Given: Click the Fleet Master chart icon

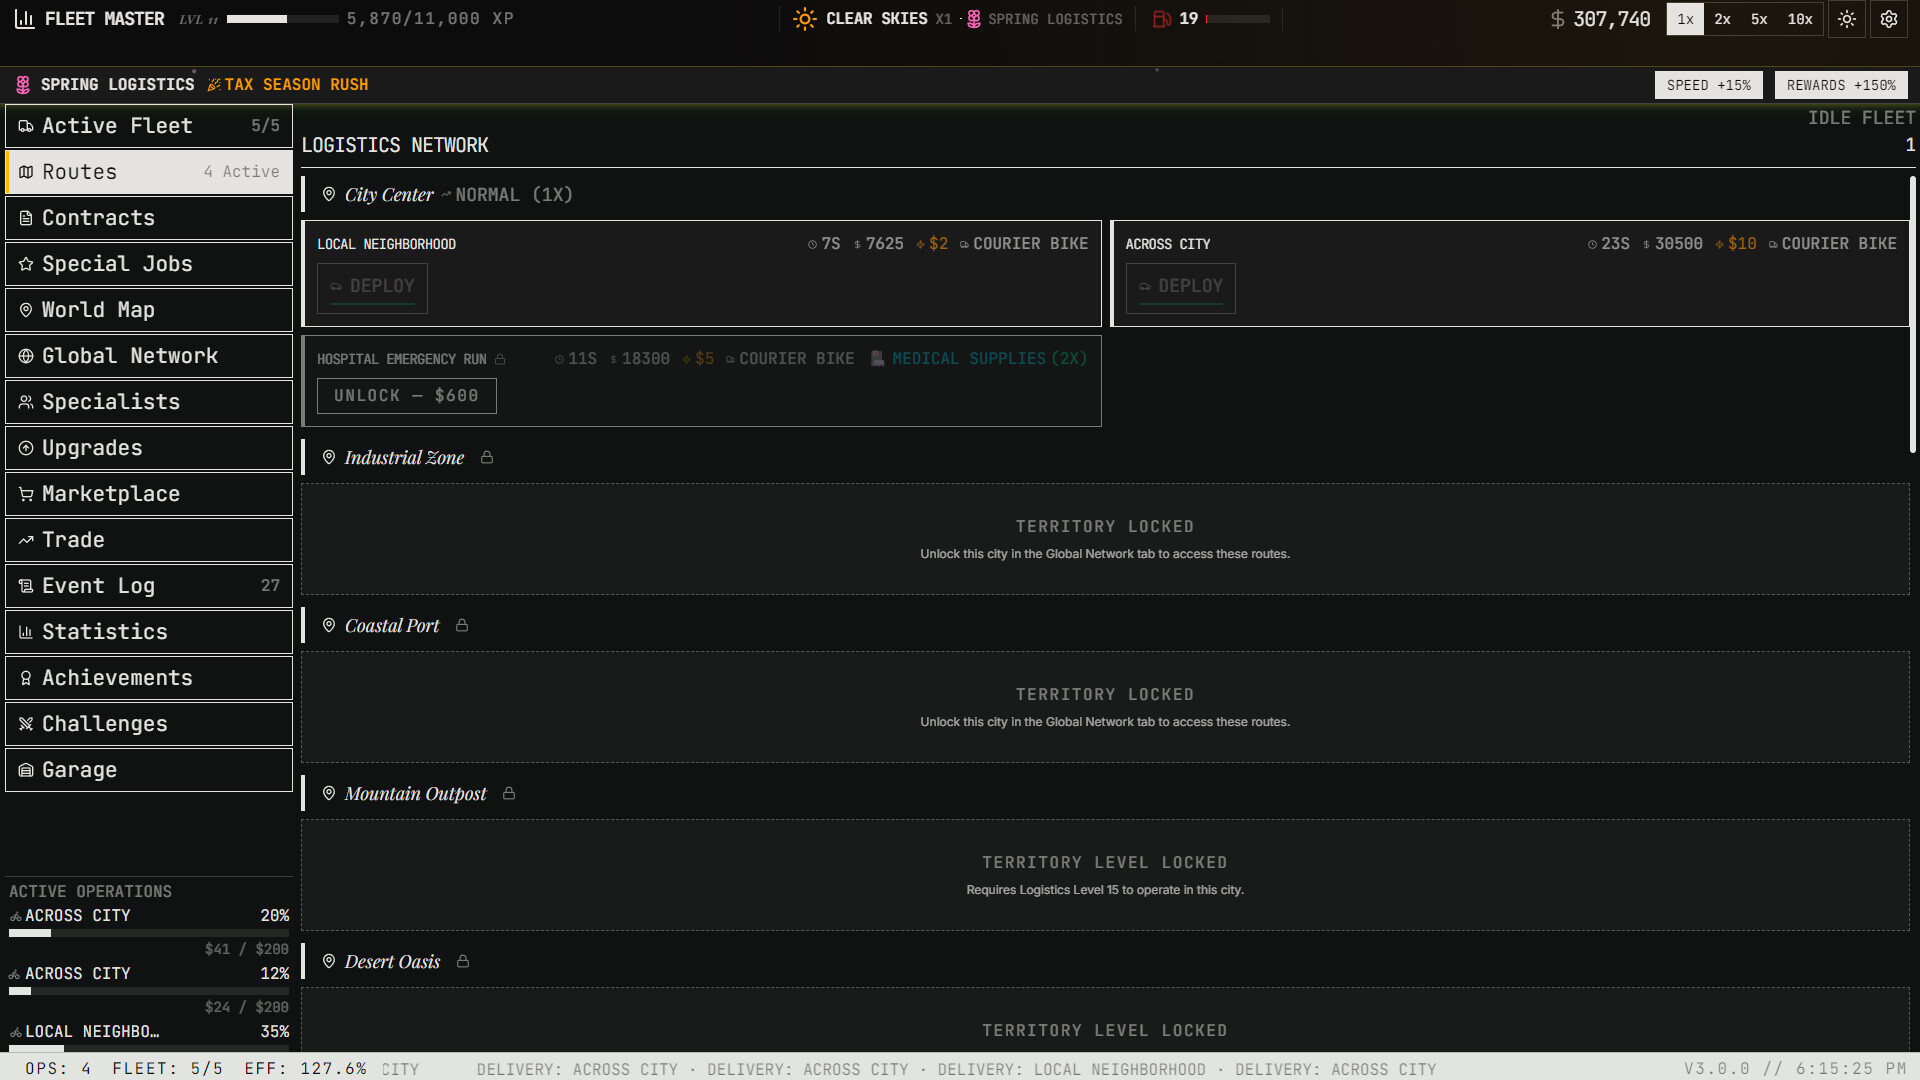Looking at the screenshot, I should pos(24,19).
